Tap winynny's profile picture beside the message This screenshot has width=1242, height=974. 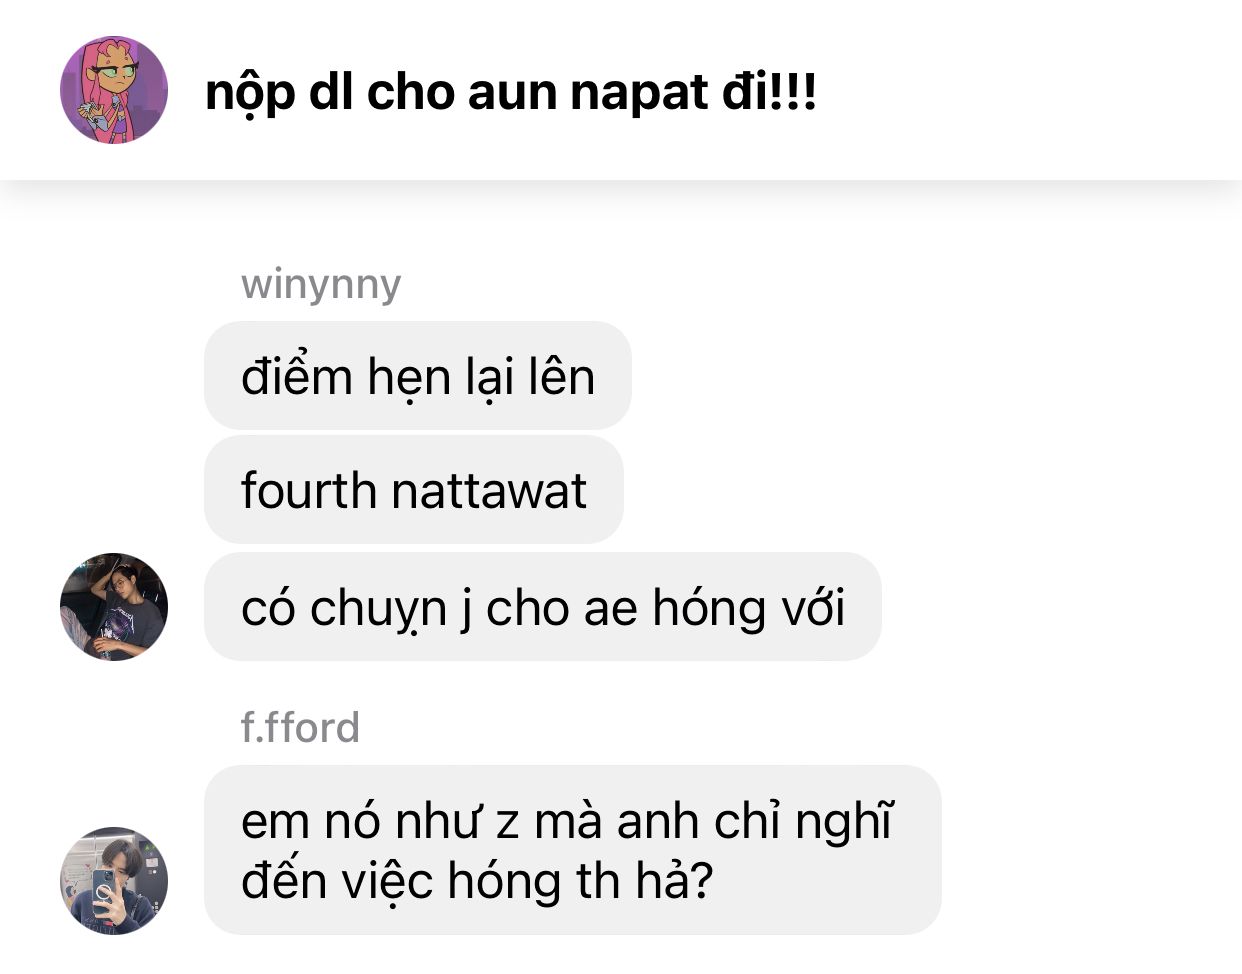pyautogui.click(x=114, y=607)
